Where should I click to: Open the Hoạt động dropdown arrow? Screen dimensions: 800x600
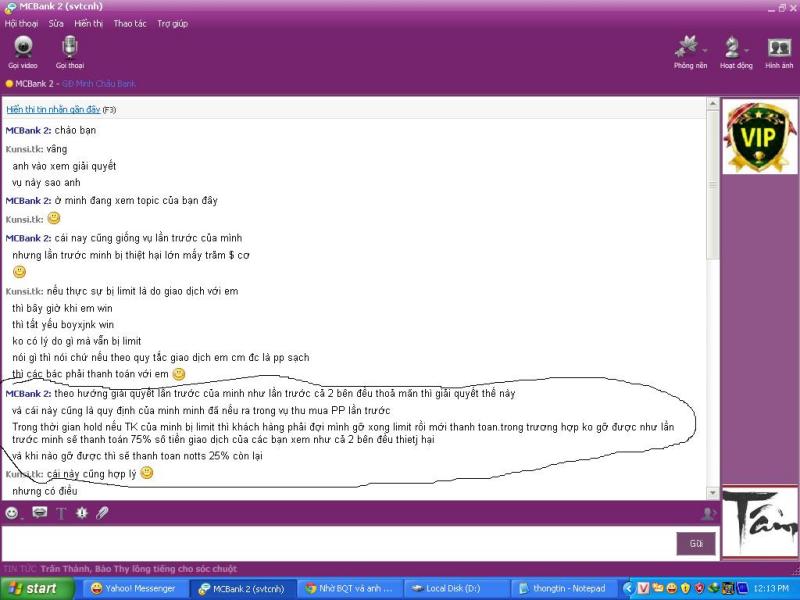point(746,50)
